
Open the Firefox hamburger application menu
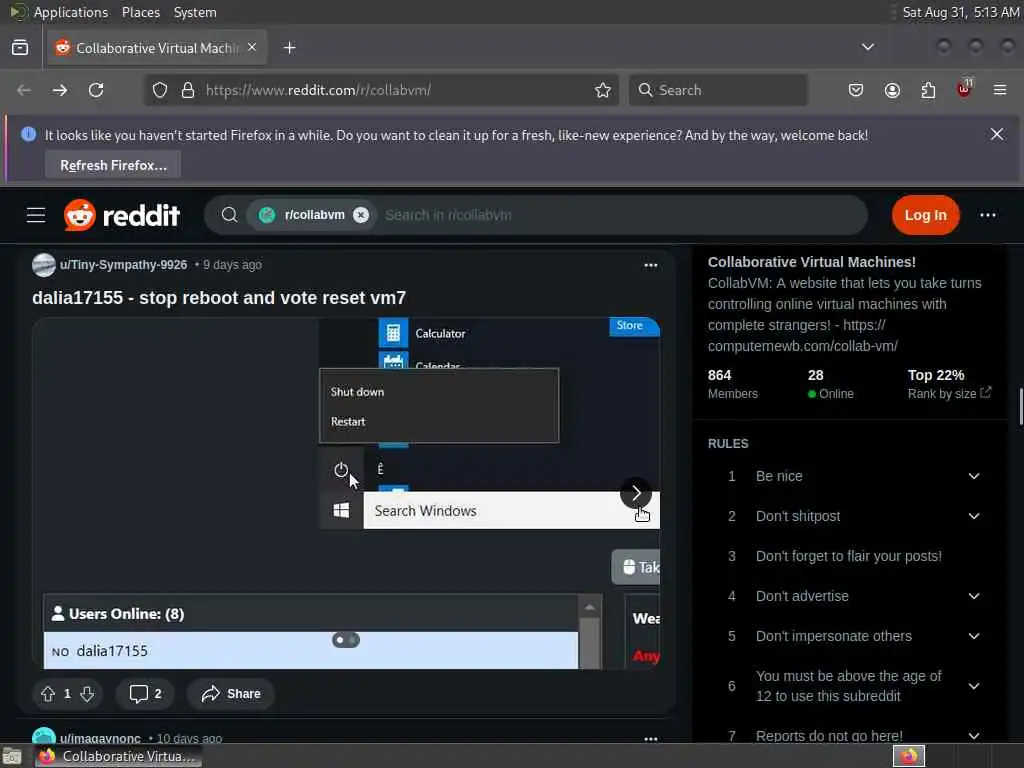pyautogui.click(x=1000, y=90)
